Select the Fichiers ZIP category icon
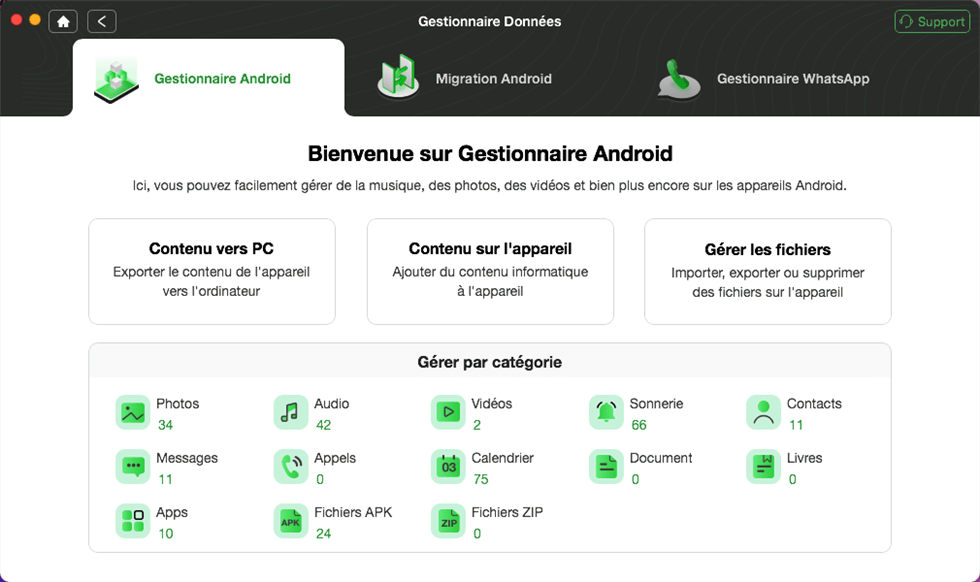The height and width of the screenshot is (582, 980). point(449,521)
